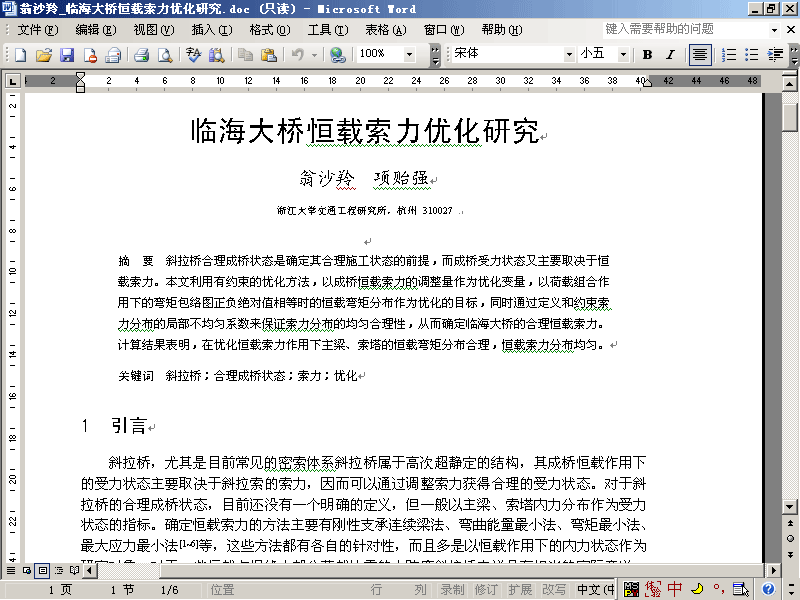Insert hyperlink using globe icon
The height and width of the screenshot is (600, 800).
337,55
